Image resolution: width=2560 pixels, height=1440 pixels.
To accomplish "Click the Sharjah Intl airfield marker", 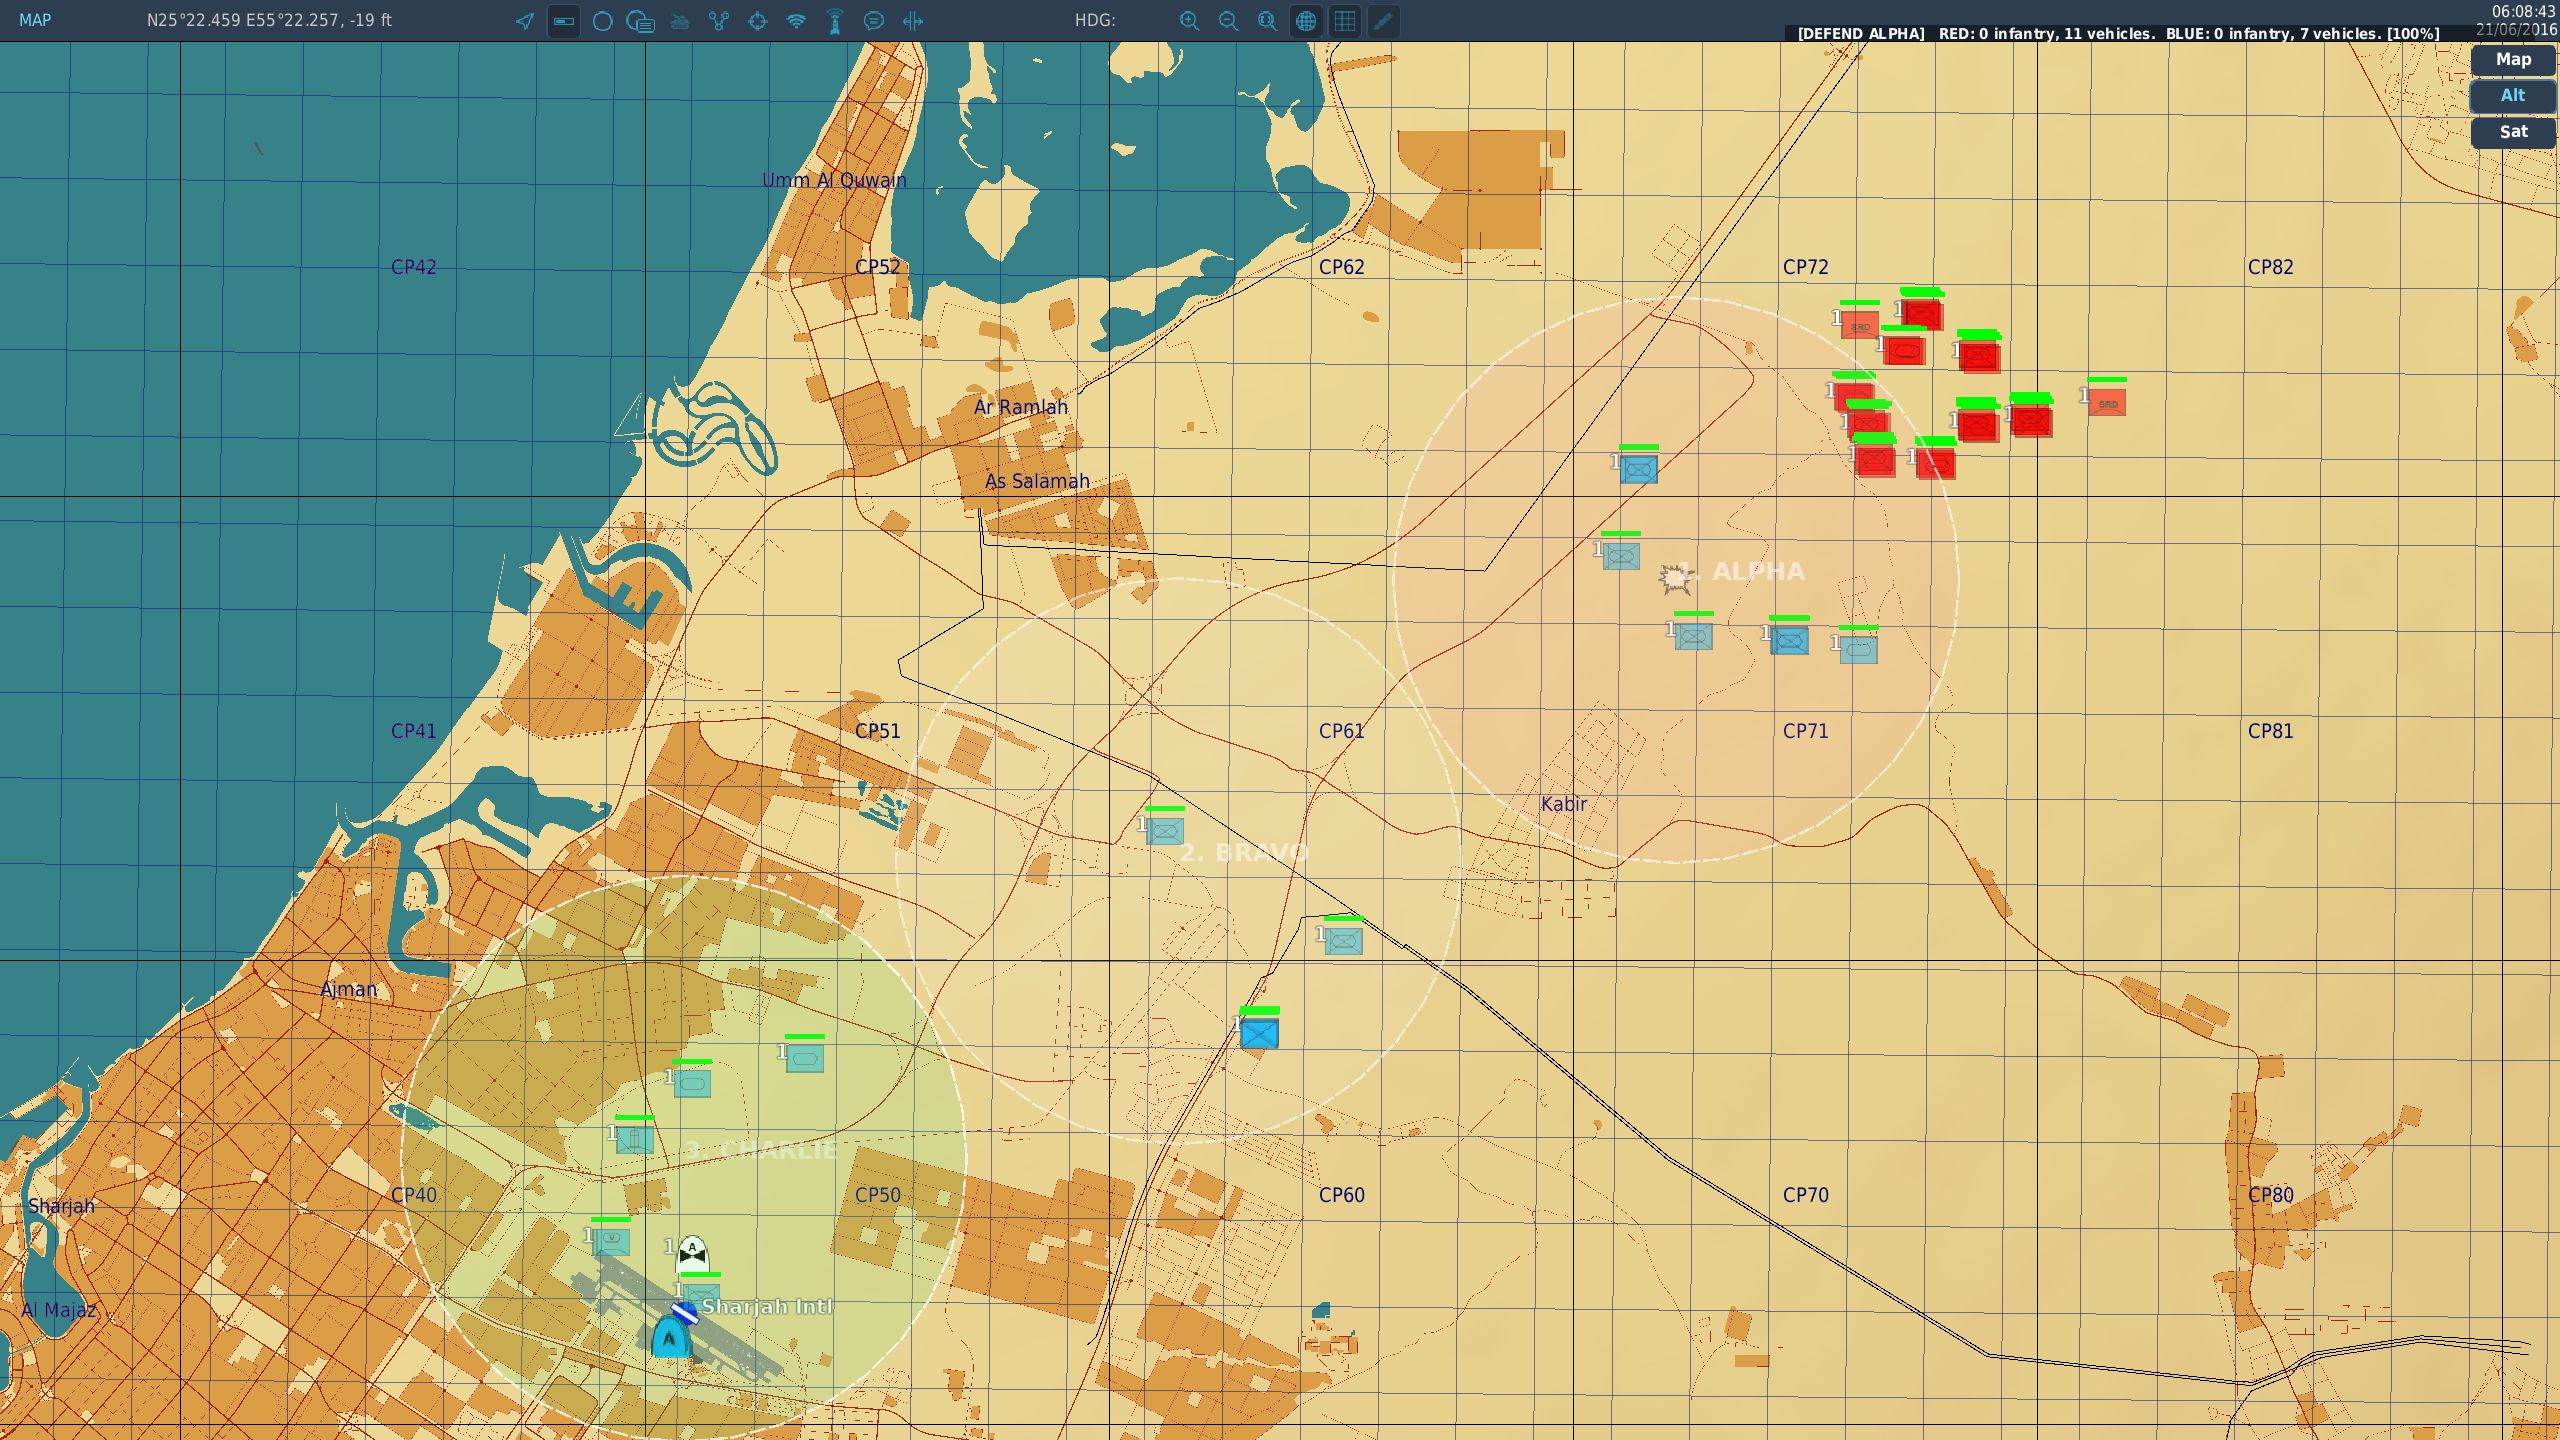I will click(x=684, y=1311).
